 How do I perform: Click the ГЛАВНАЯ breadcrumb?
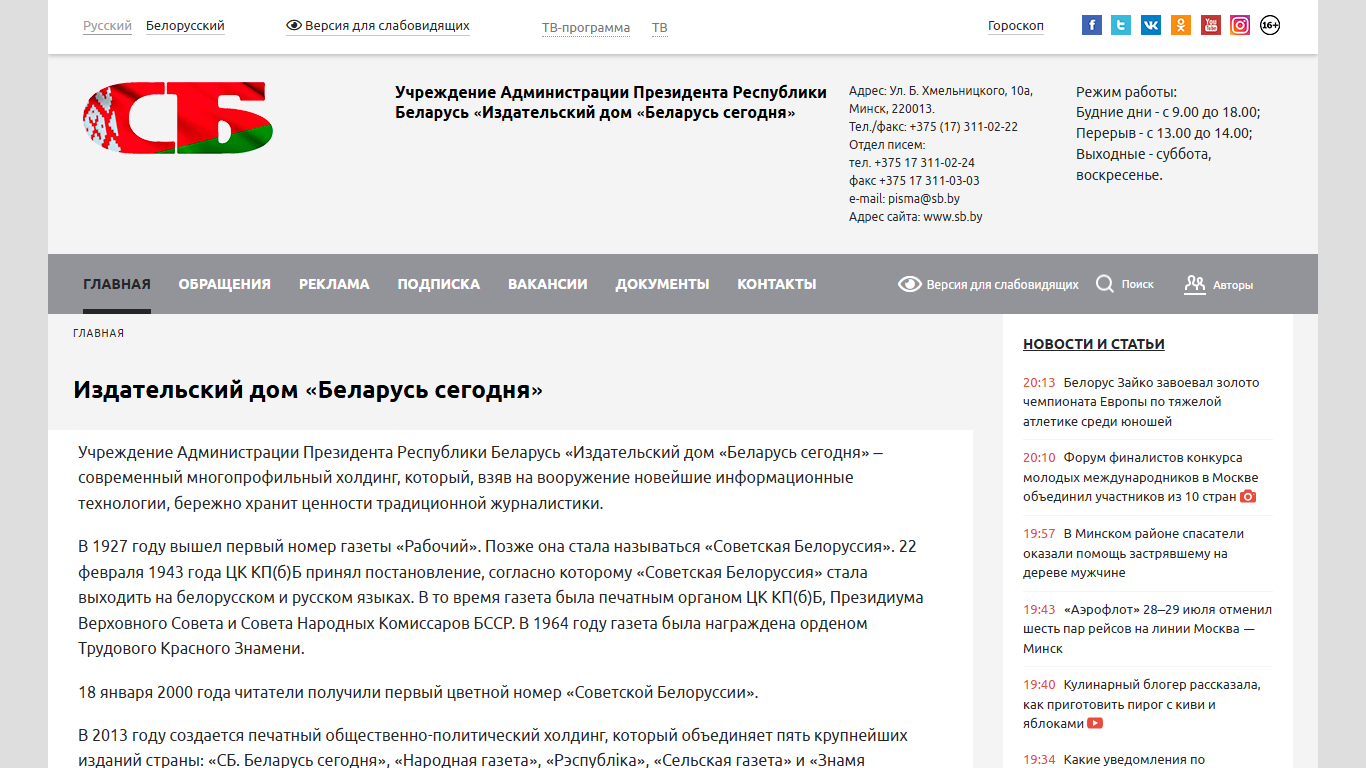(99, 333)
